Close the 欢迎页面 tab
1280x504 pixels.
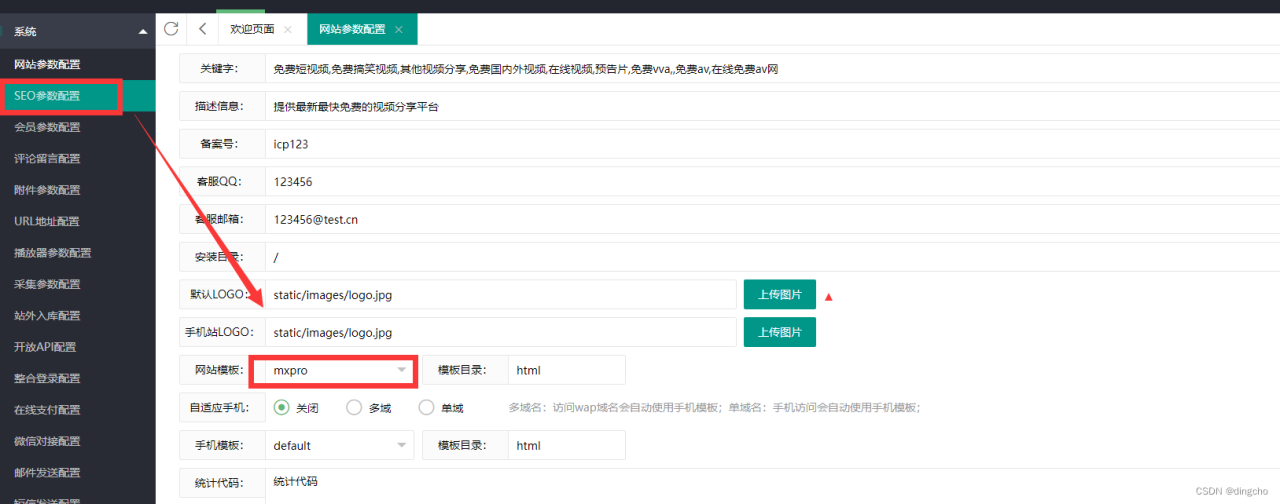(x=289, y=30)
